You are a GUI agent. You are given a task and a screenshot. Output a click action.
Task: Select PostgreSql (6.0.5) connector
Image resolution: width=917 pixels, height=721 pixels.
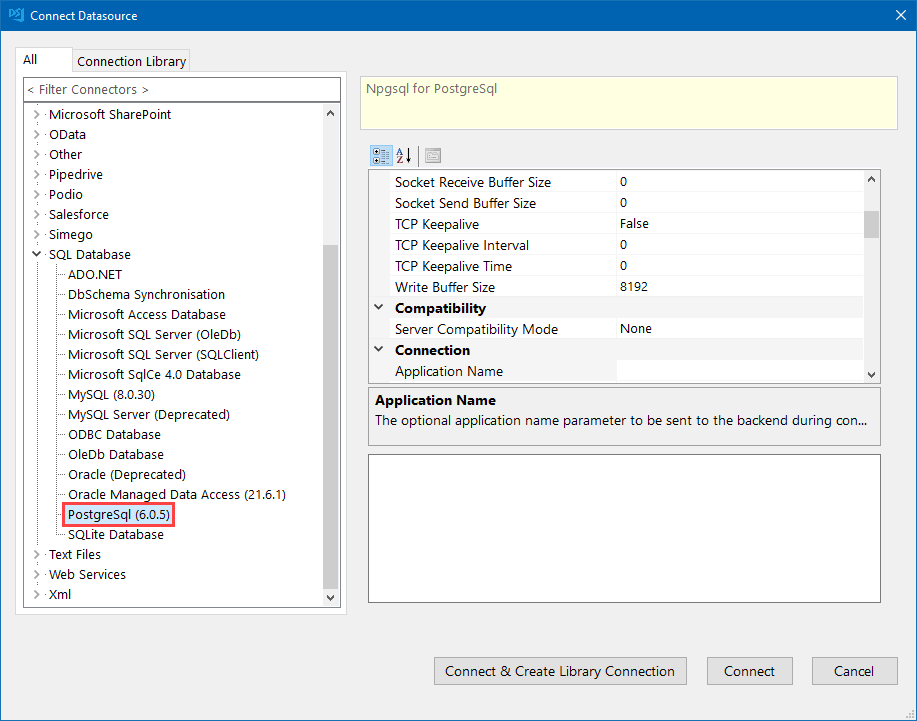[x=119, y=515]
